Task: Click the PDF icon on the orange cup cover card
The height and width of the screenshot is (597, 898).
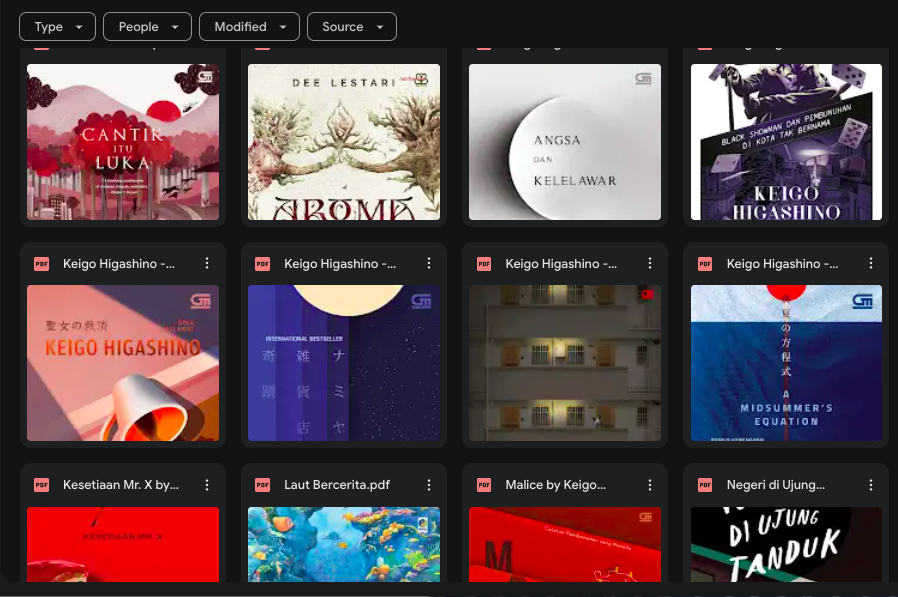Action: pyautogui.click(x=41, y=264)
